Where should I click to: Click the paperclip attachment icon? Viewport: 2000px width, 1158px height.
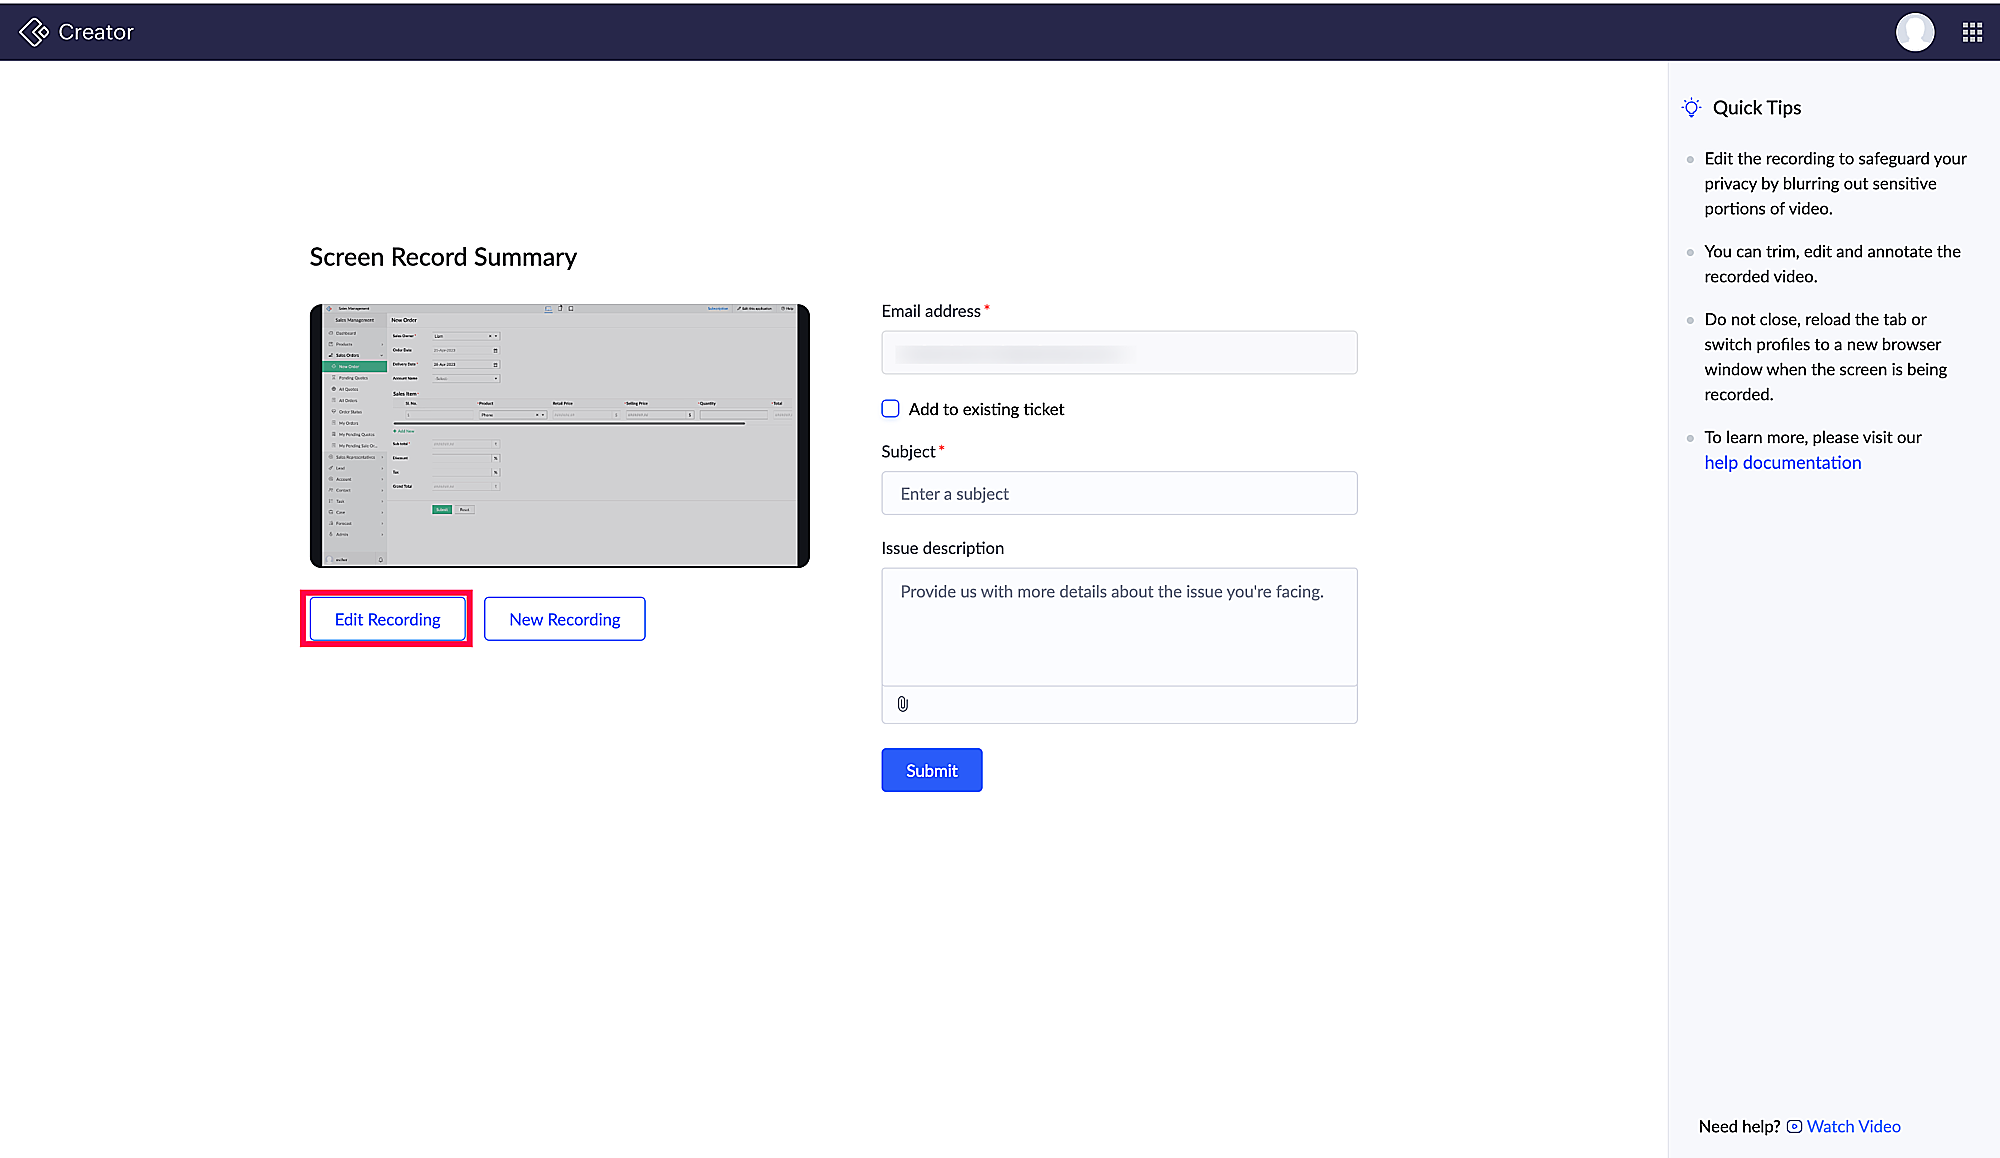[x=902, y=704]
